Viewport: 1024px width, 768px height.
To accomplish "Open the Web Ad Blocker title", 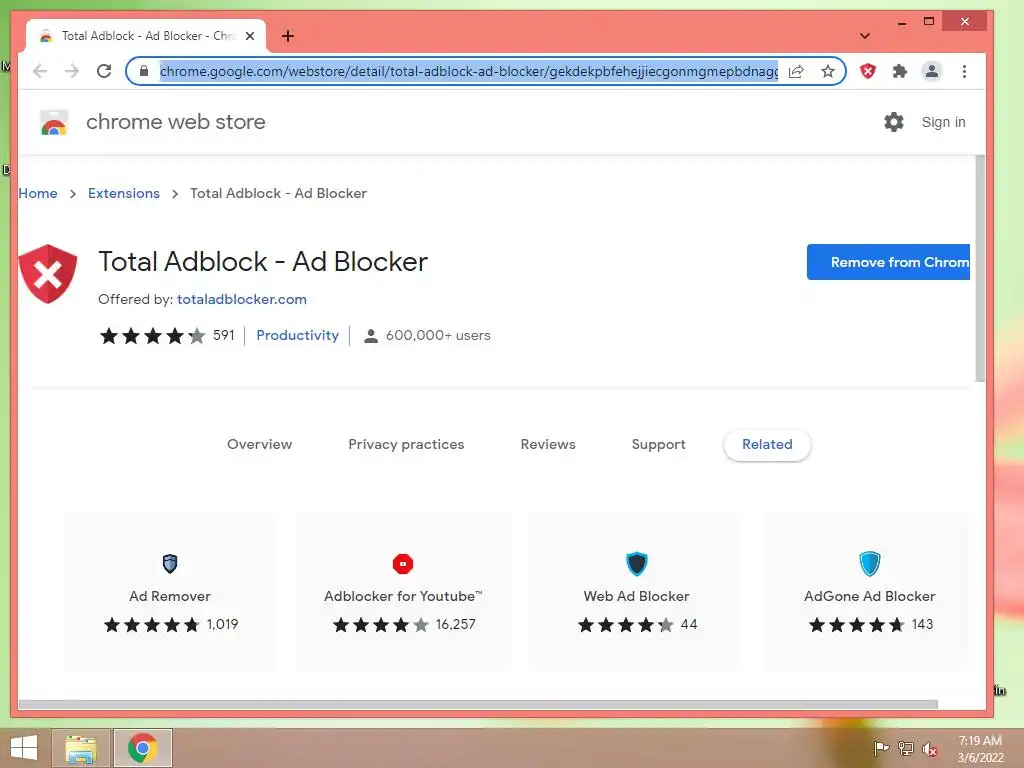I will [x=637, y=596].
